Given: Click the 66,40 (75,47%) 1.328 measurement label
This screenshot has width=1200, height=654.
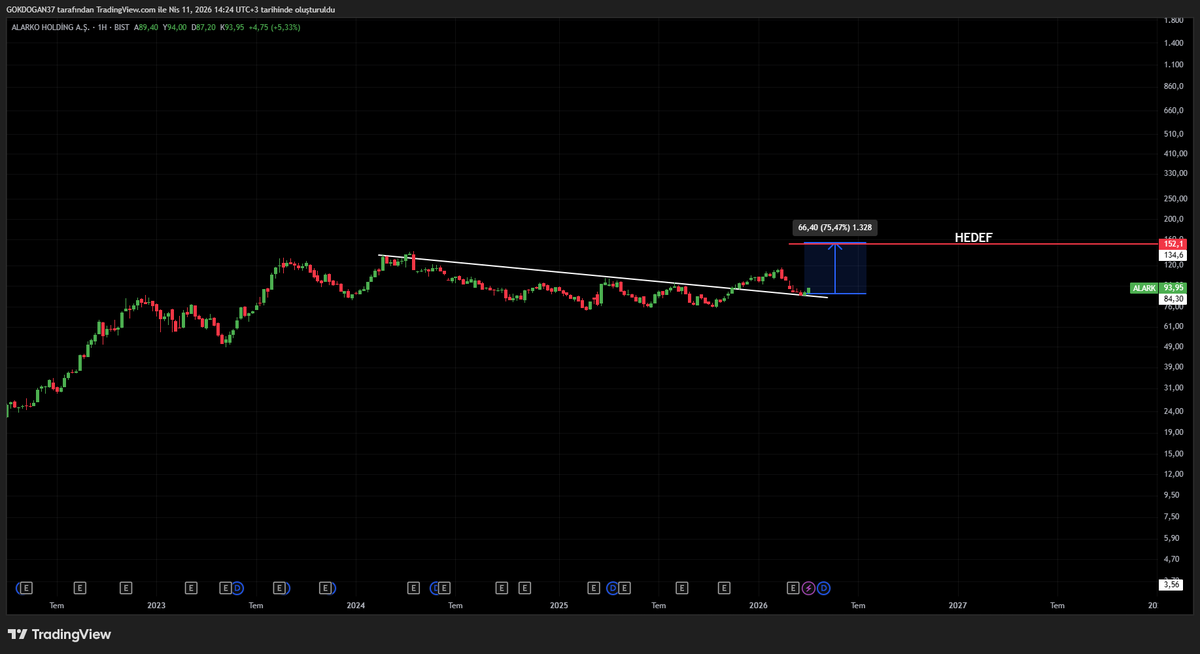Looking at the screenshot, I should point(835,227).
